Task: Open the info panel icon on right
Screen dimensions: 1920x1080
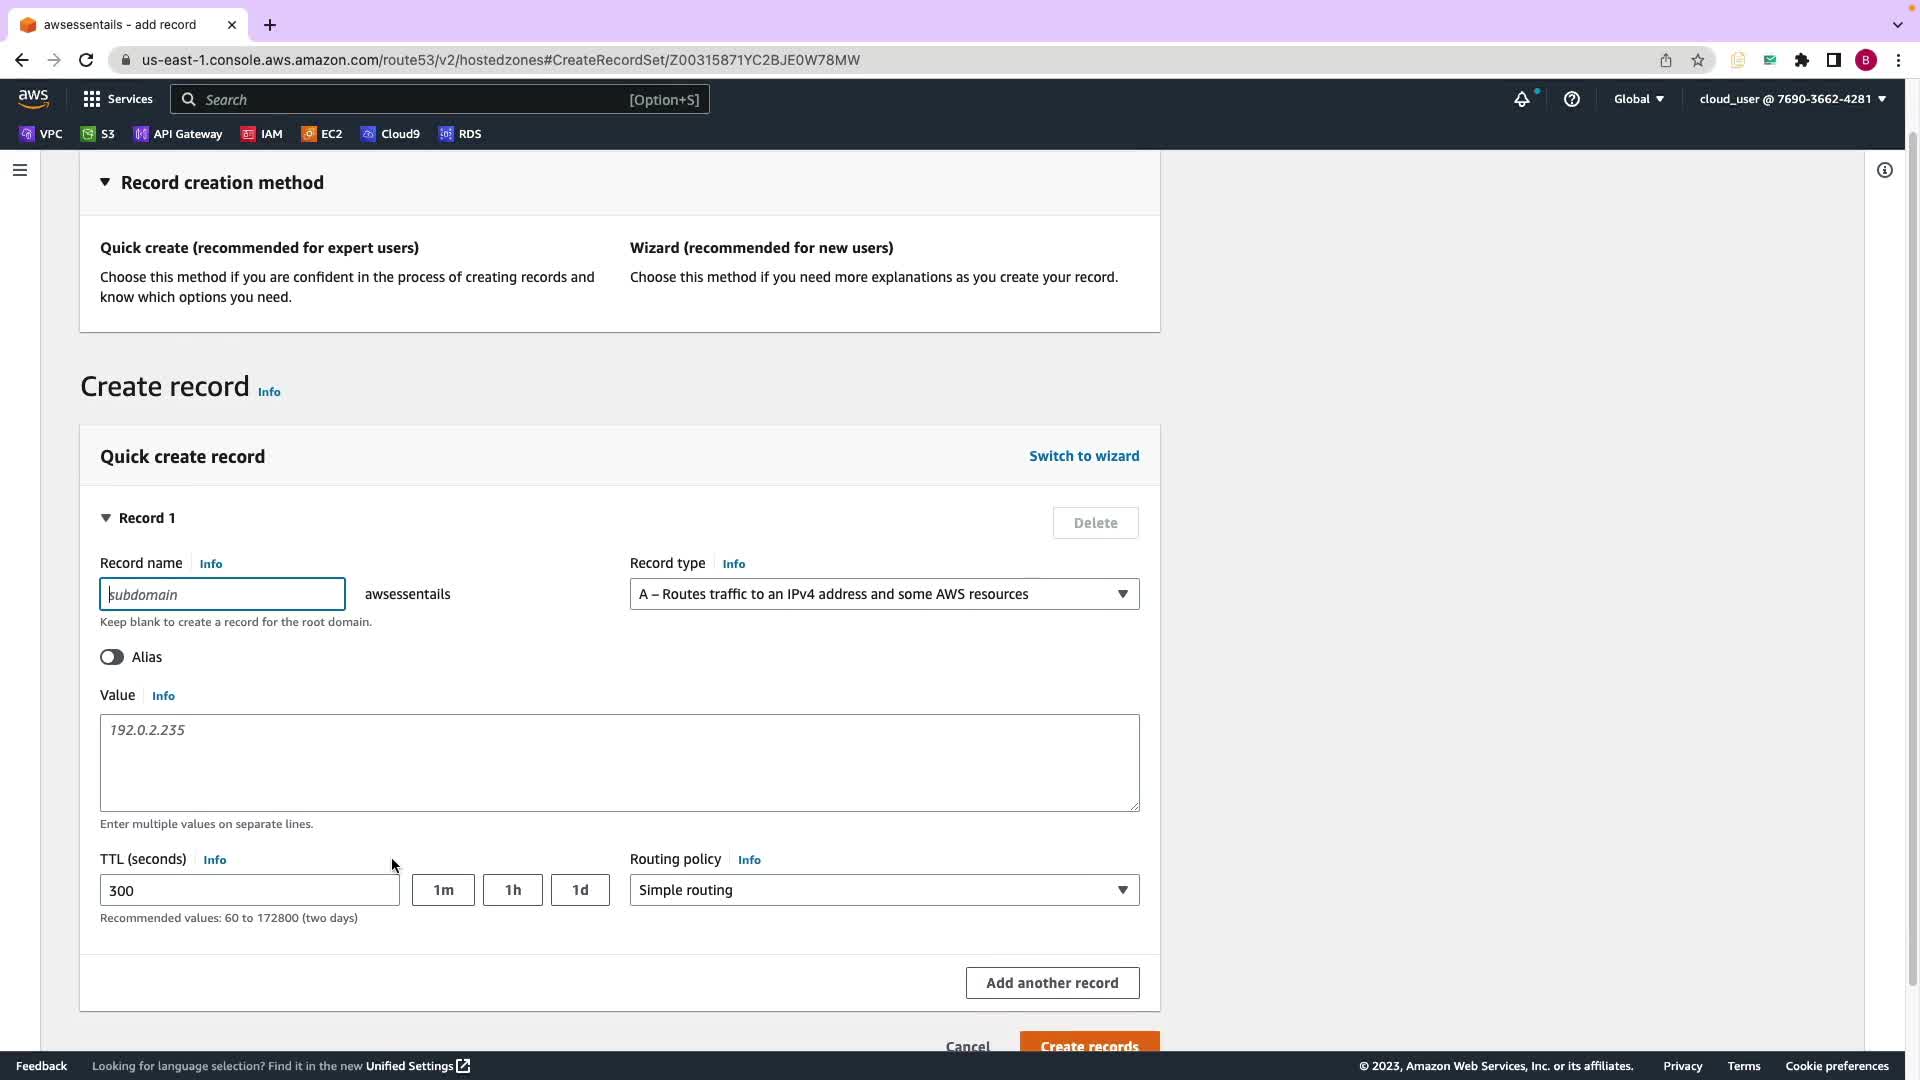Action: click(x=1884, y=170)
